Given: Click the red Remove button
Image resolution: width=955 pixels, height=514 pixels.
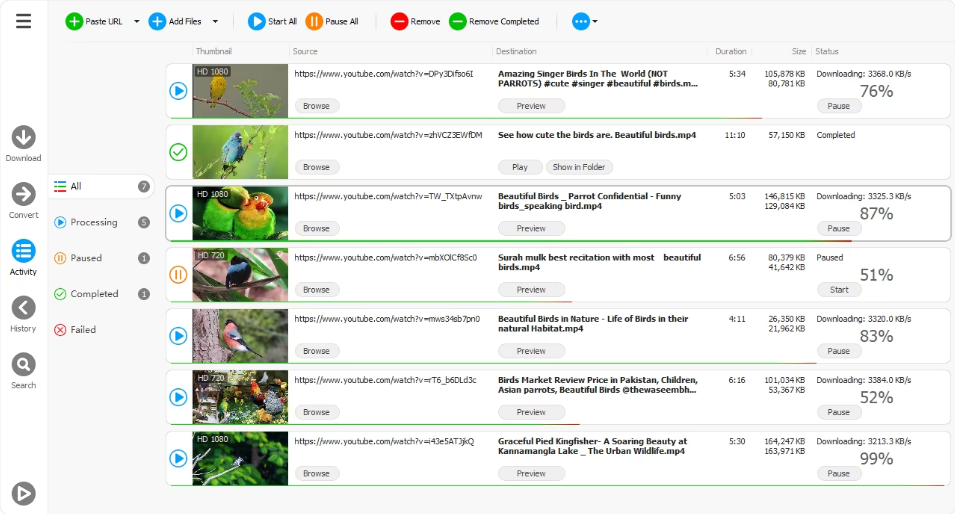Looking at the screenshot, I should [415, 22].
